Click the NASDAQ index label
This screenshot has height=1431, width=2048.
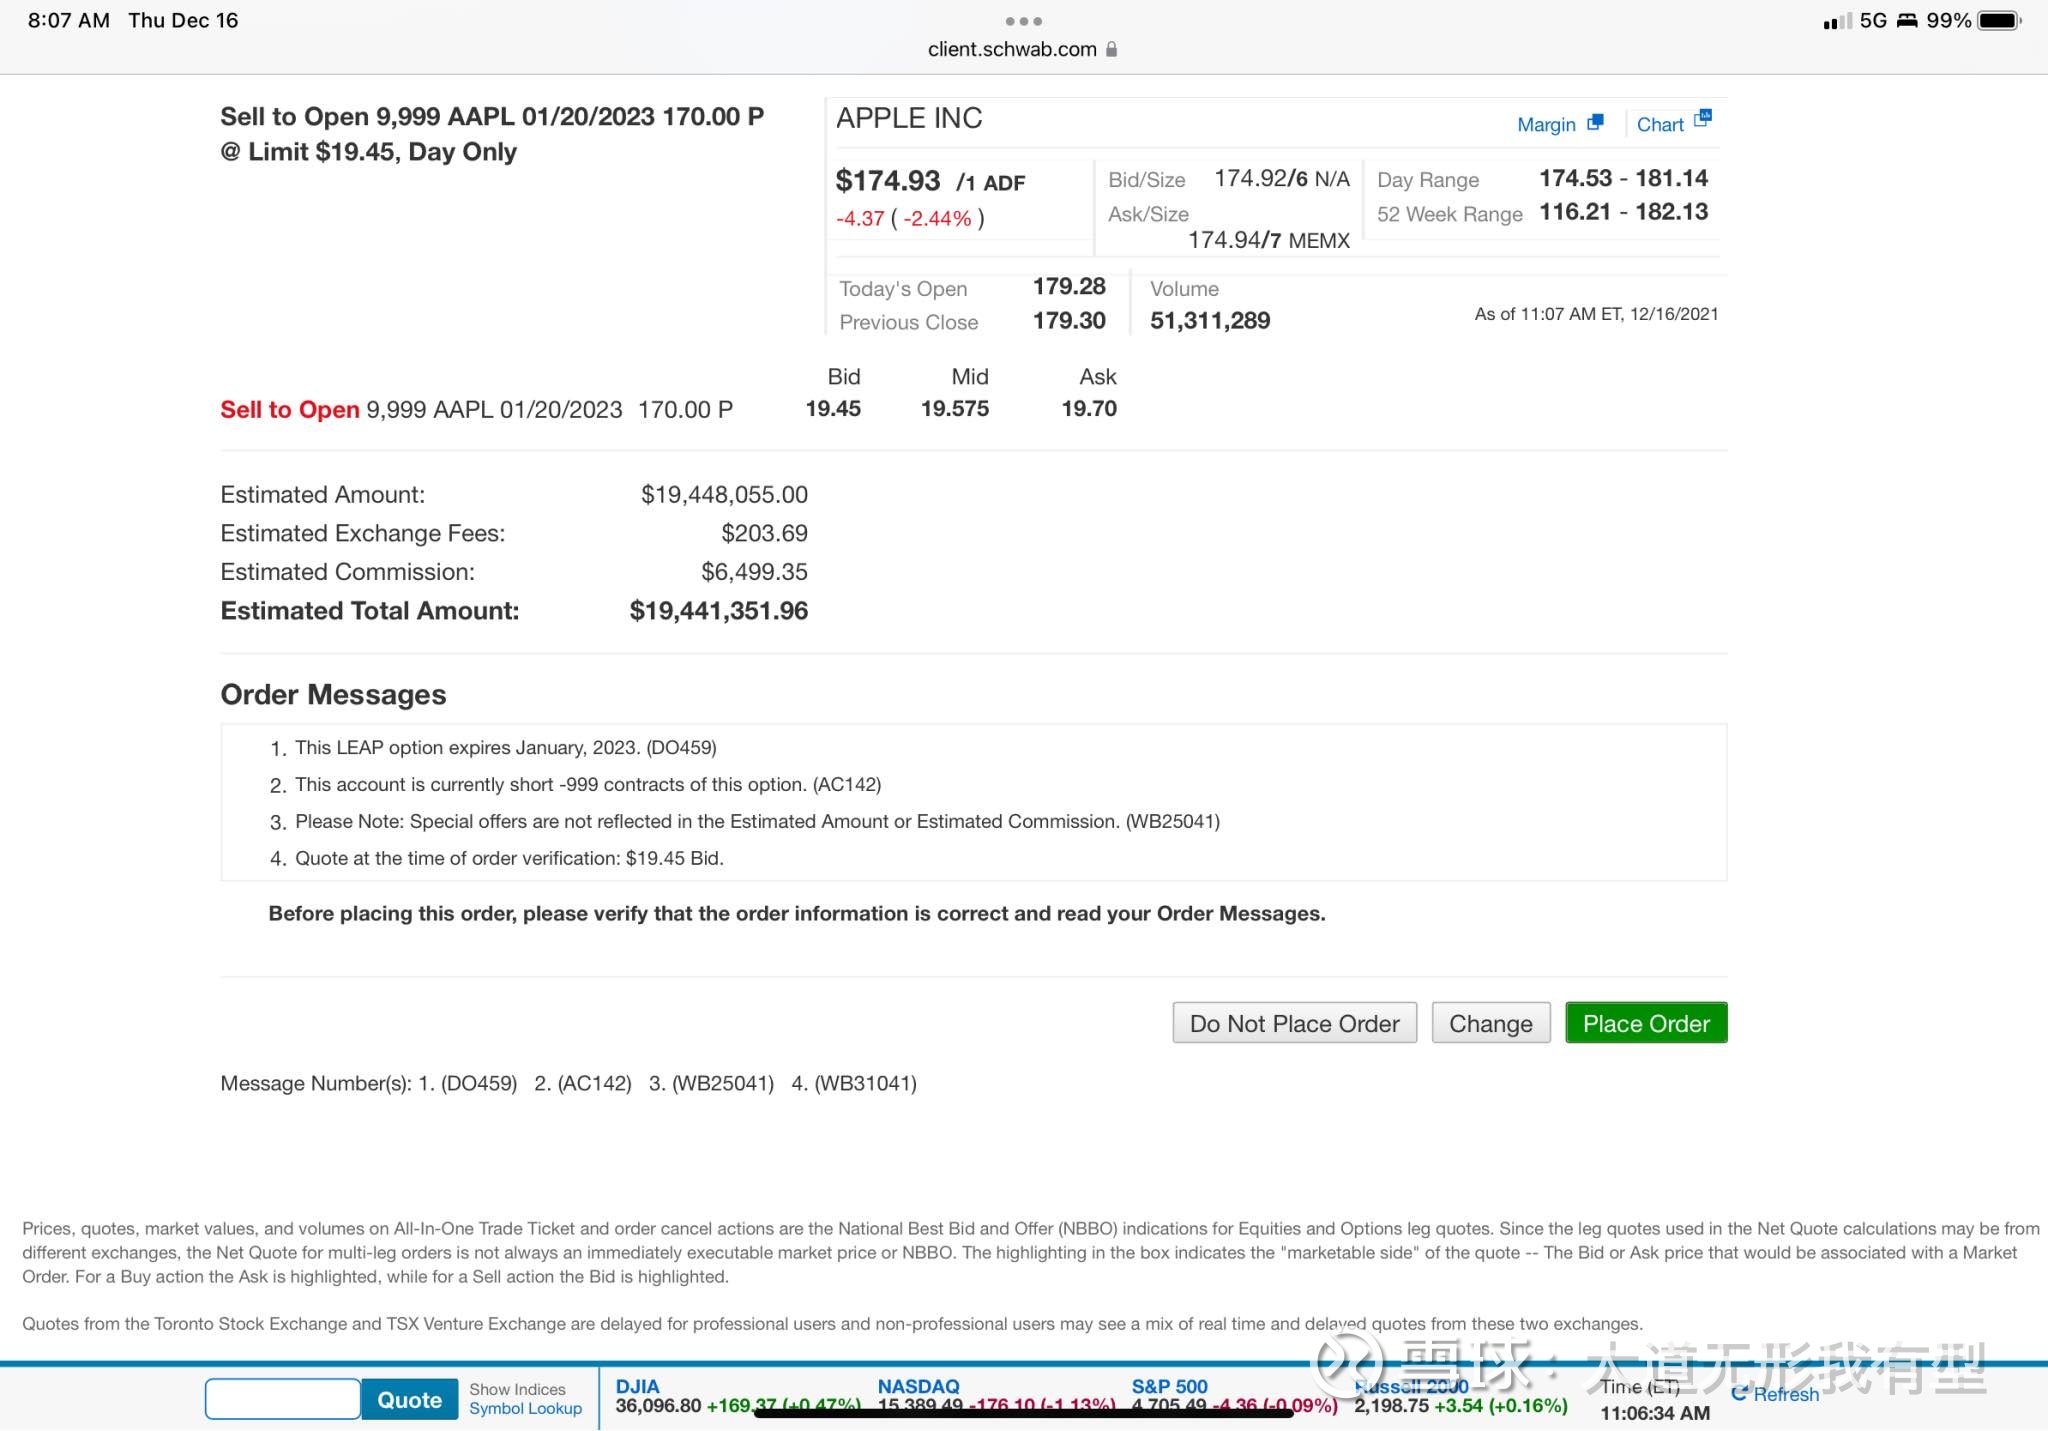click(918, 1386)
